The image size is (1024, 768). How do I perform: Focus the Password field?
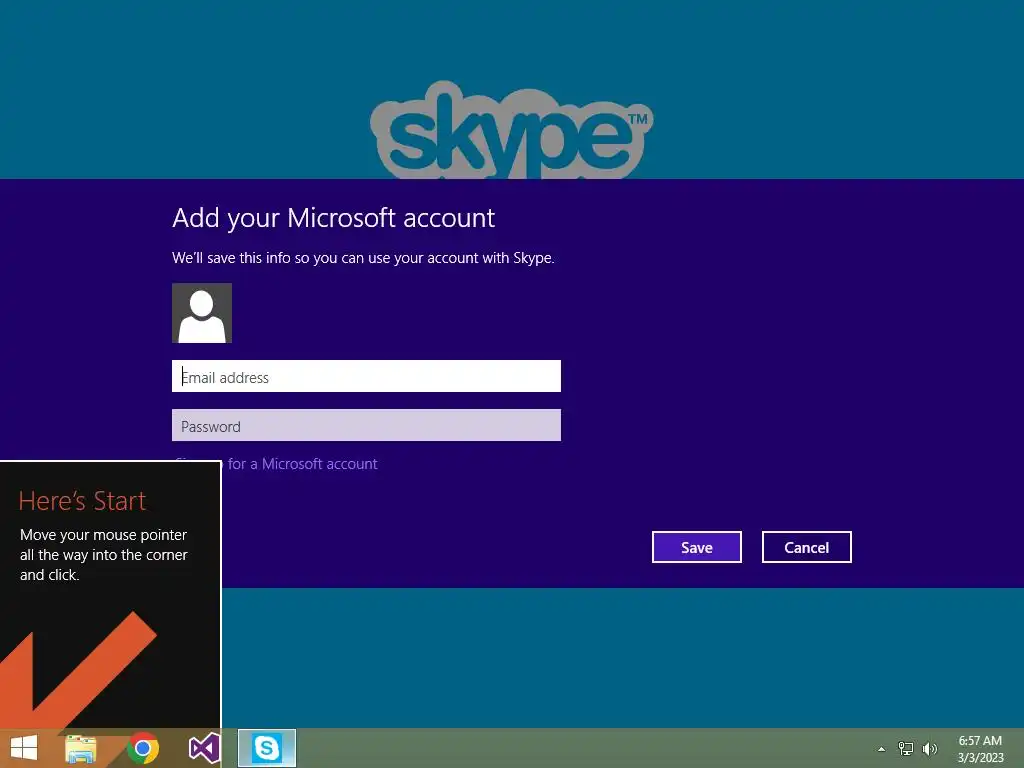366,425
